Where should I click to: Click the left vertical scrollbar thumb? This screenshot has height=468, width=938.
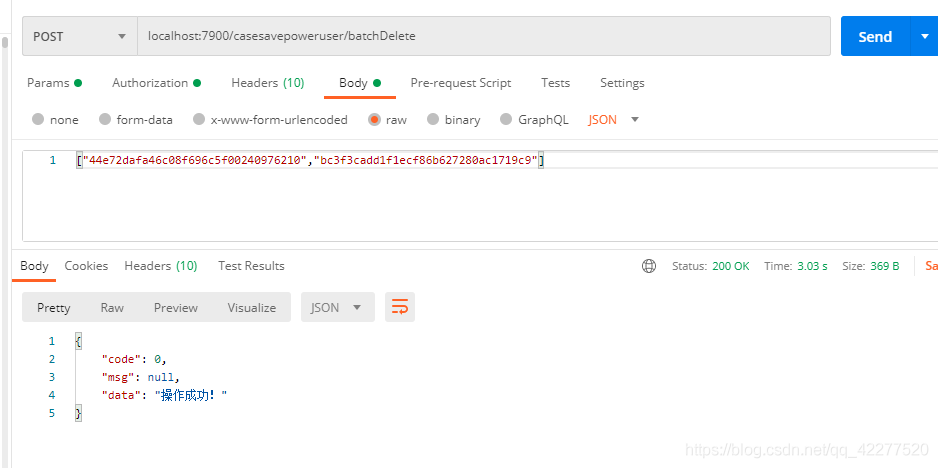5,42
